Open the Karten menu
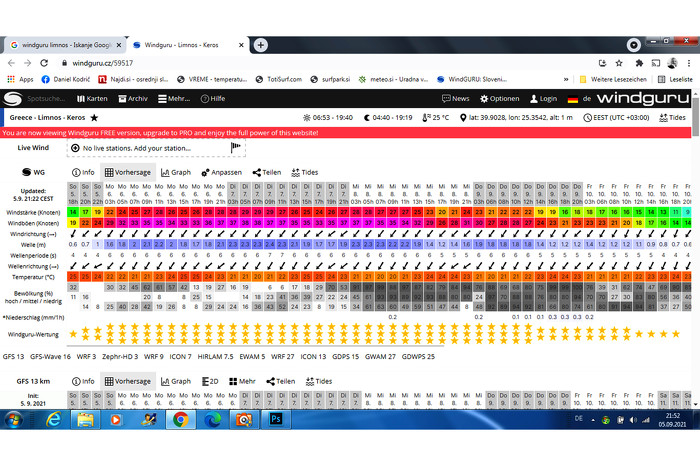The height and width of the screenshot is (466, 700). click(92, 99)
